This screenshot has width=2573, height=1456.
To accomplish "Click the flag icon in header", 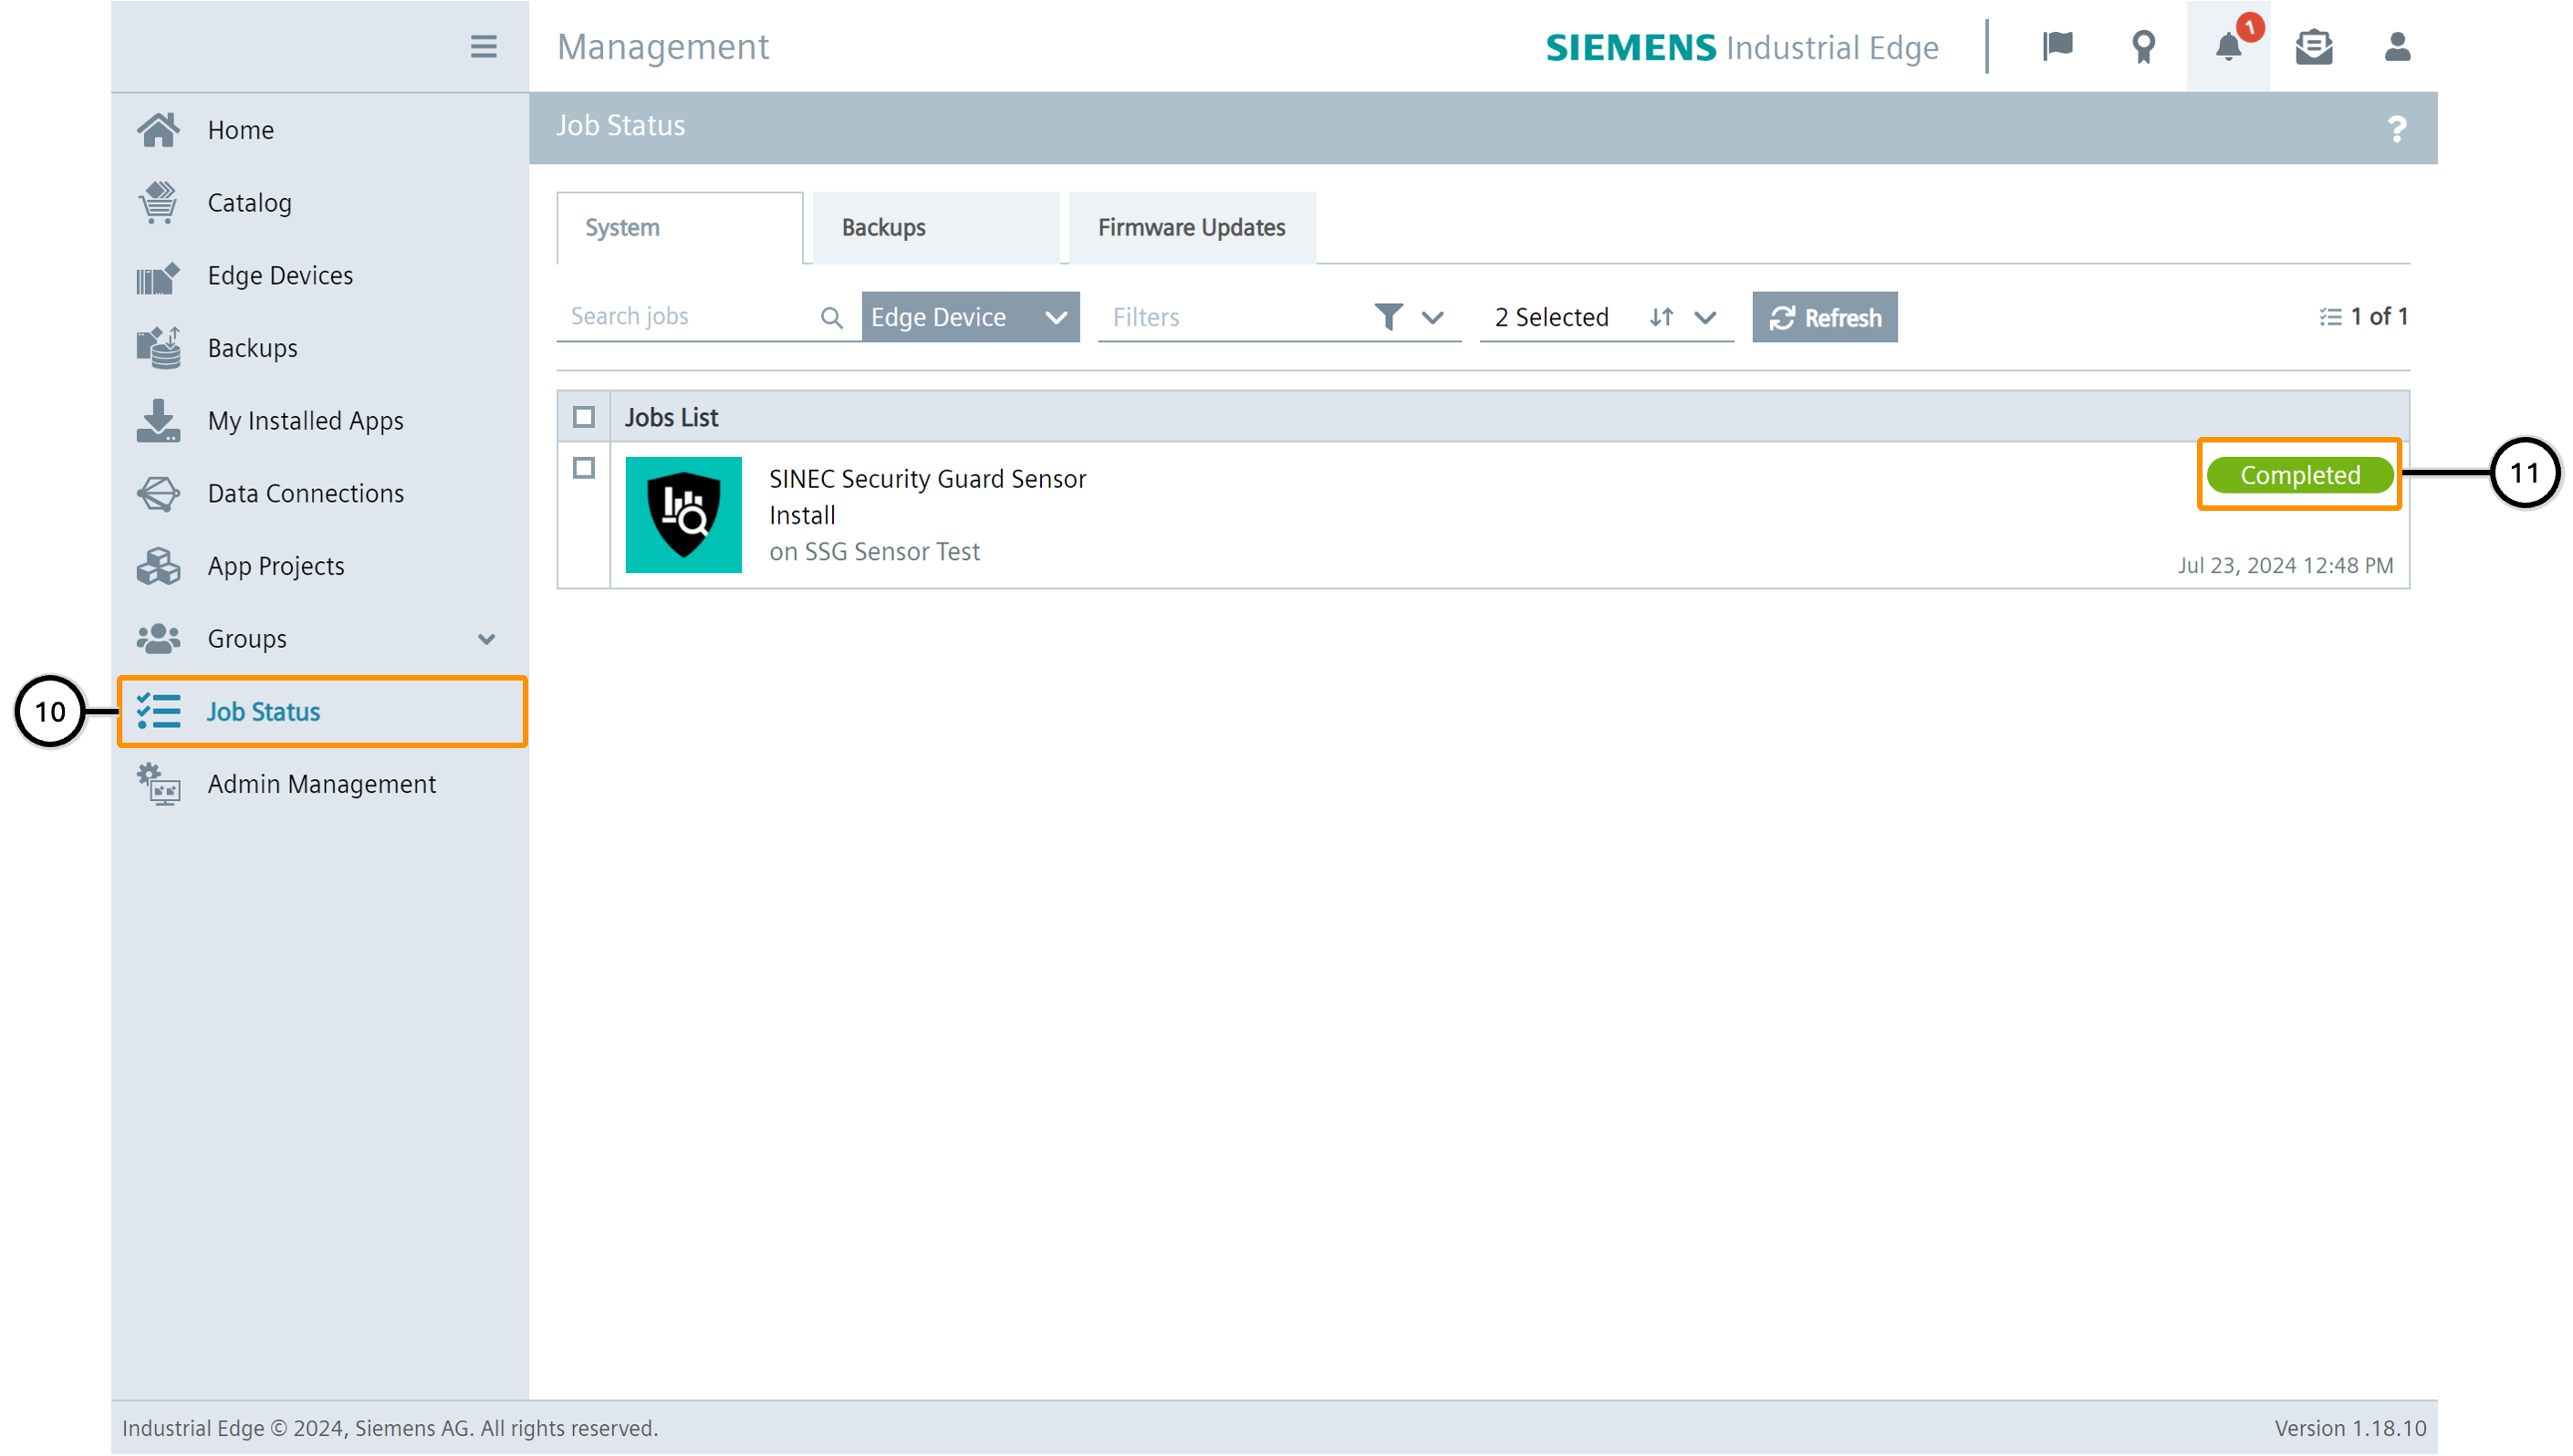I will pos(2057,46).
